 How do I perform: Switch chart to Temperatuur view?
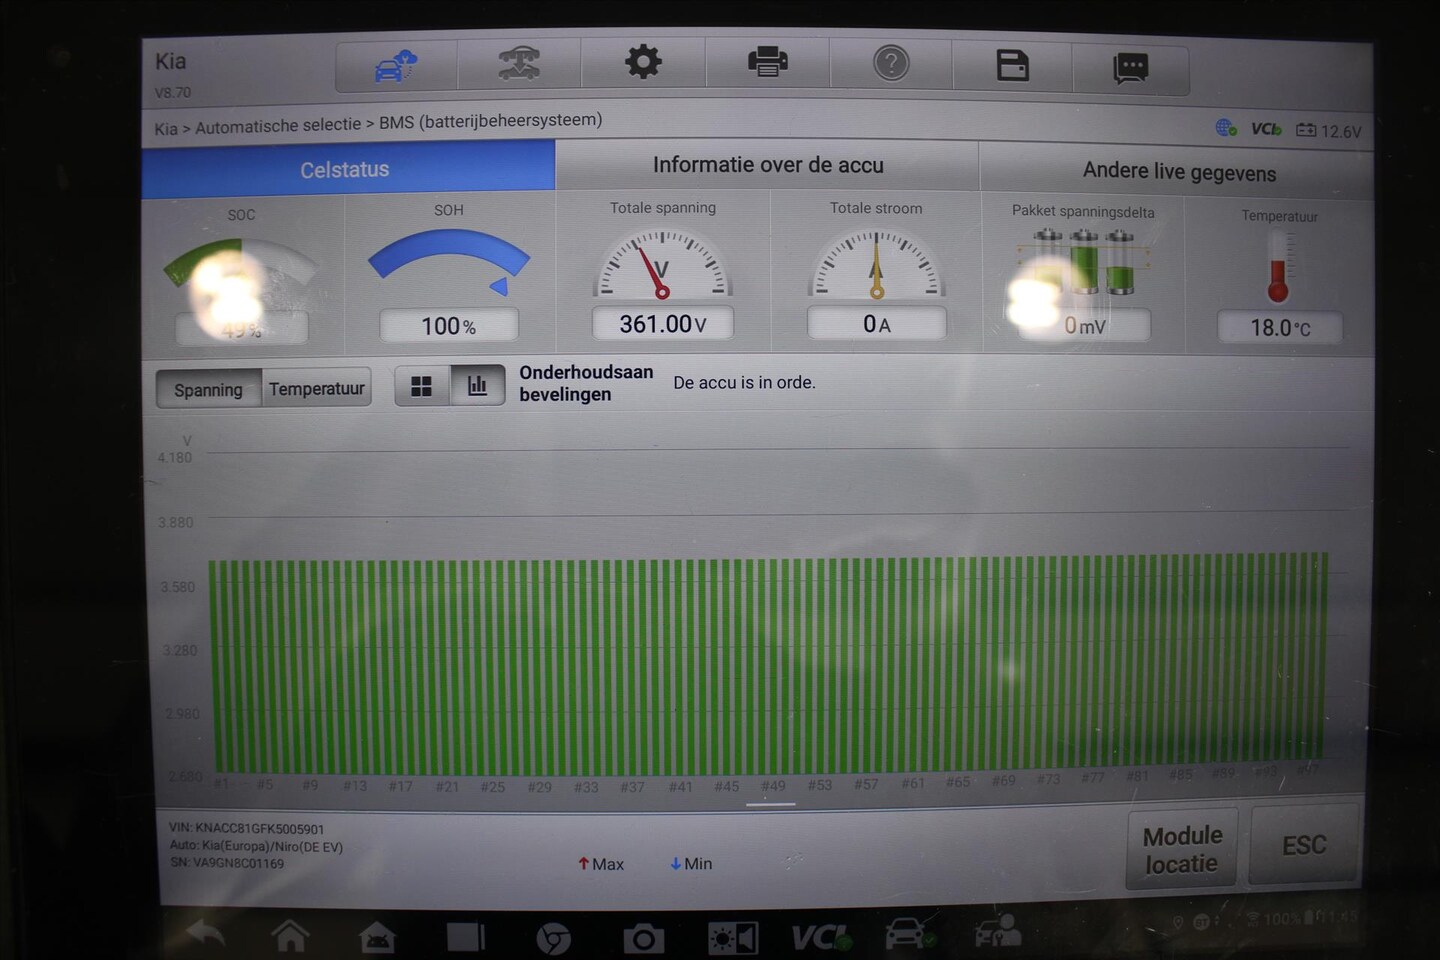[x=316, y=388]
